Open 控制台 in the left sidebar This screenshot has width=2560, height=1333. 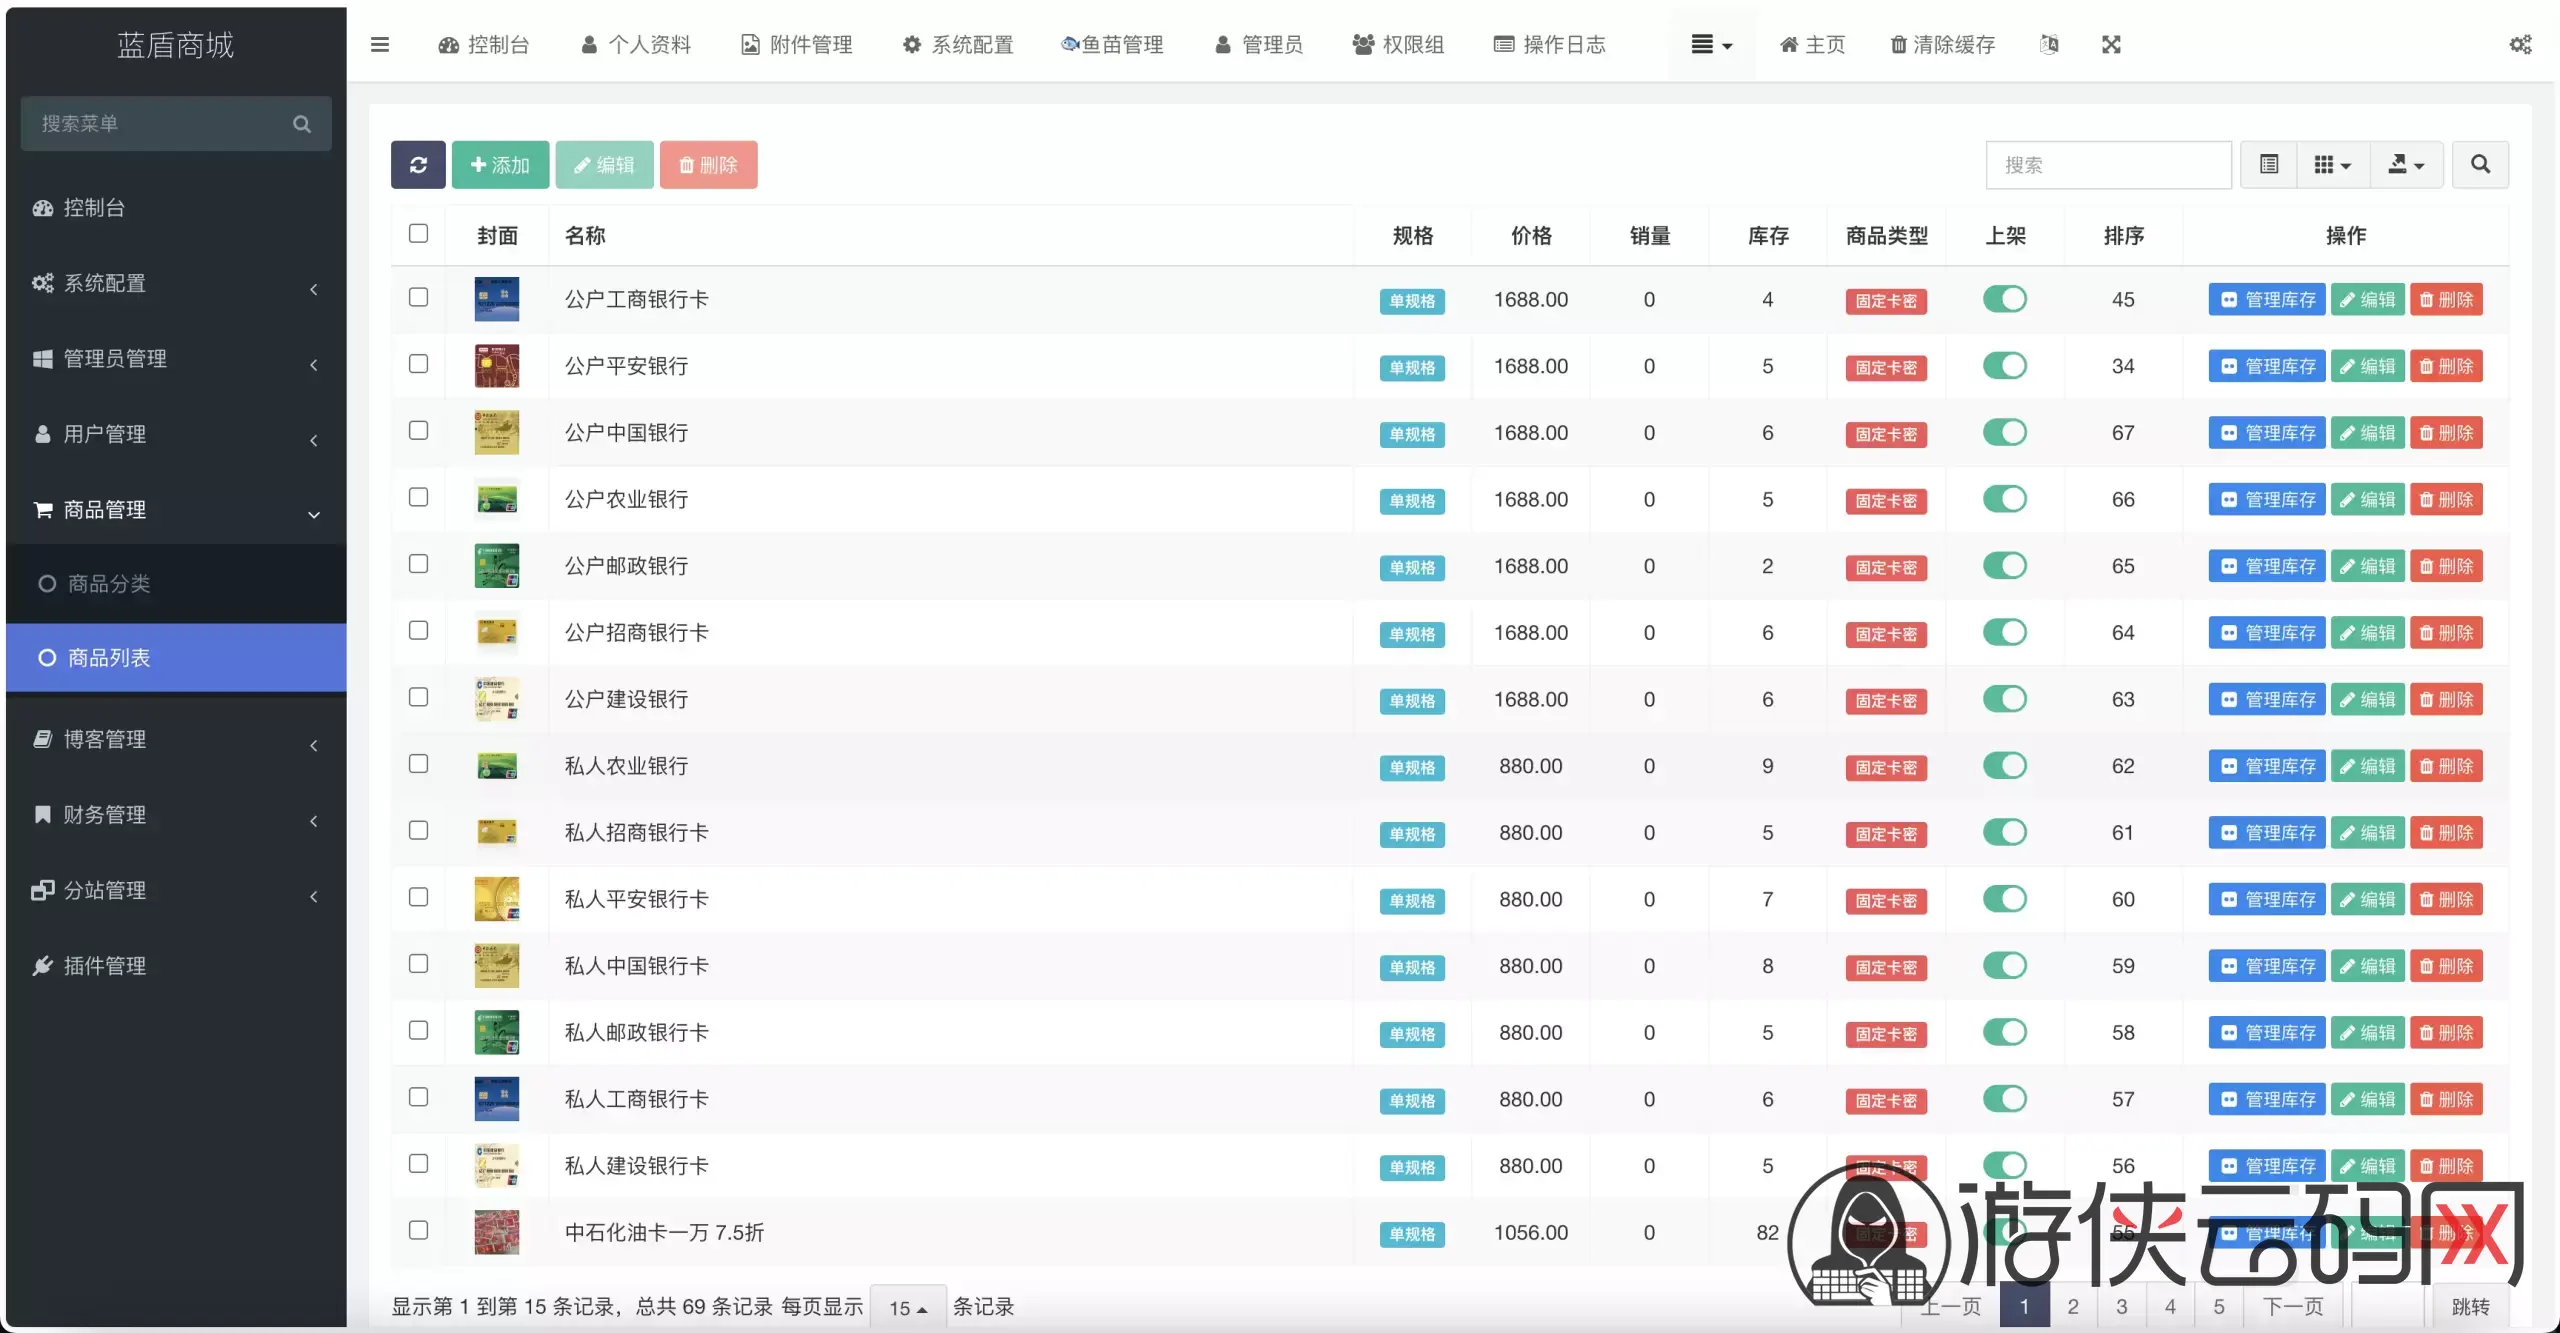pyautogui.click(x=176, y=208)
